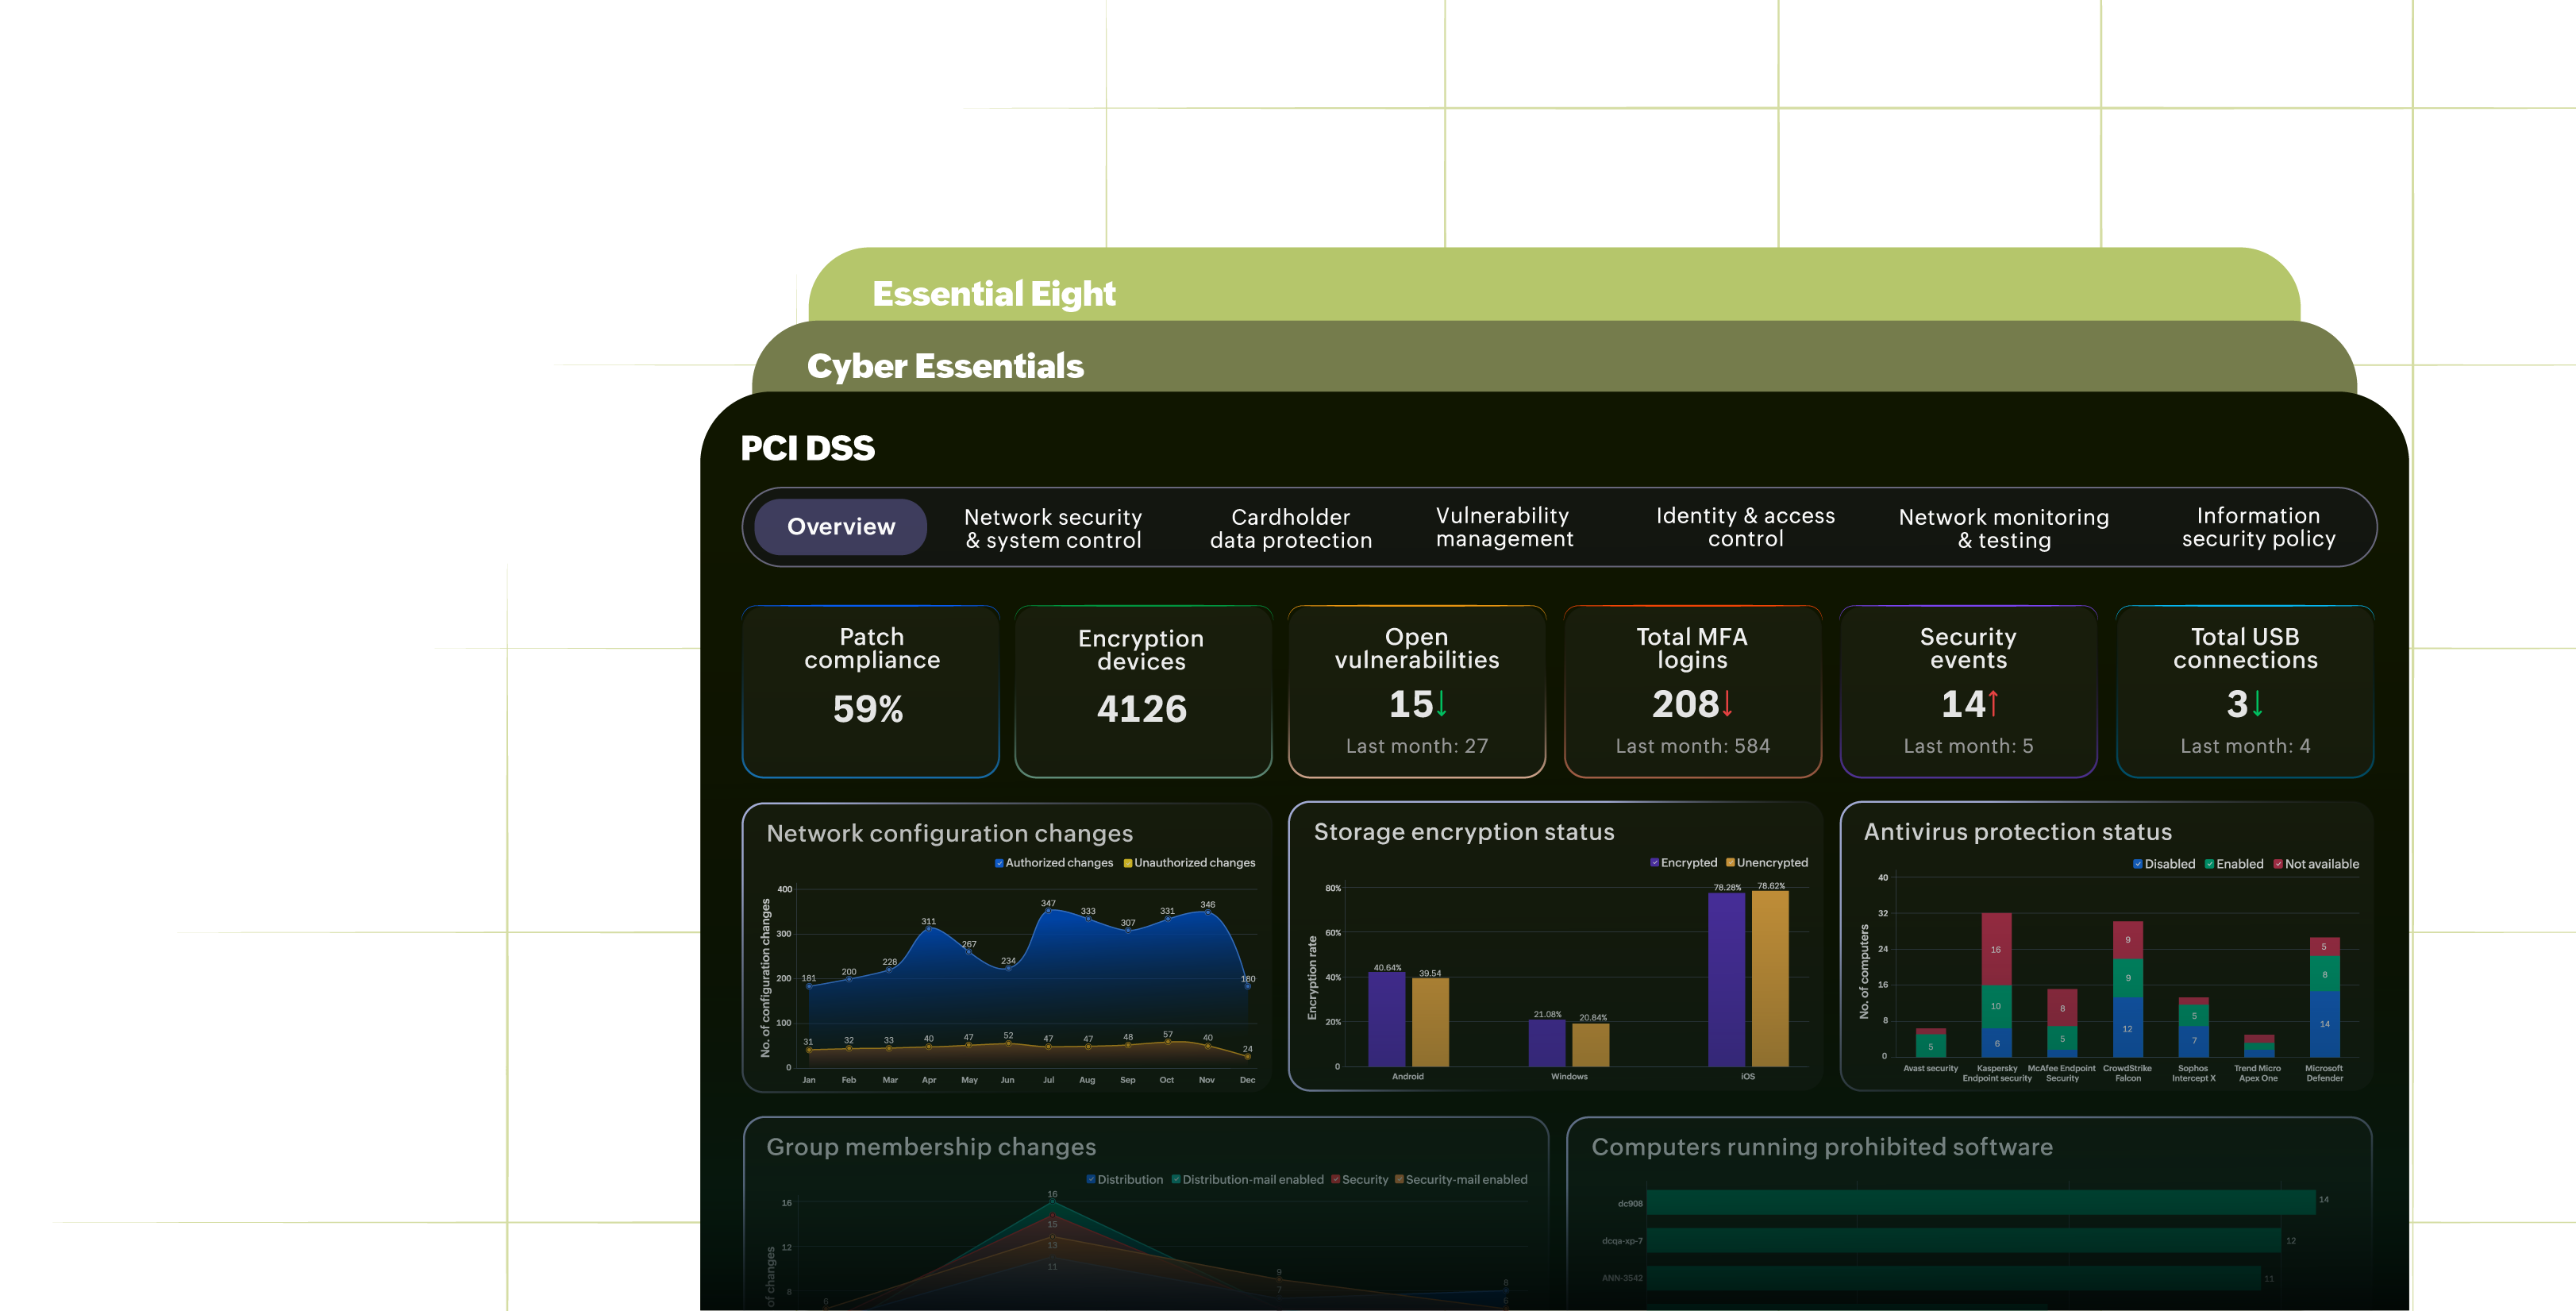Toggle Encrypted series legend checkbox
This screenshot has width=2576, height=1311.
[x=1655, y=862]
